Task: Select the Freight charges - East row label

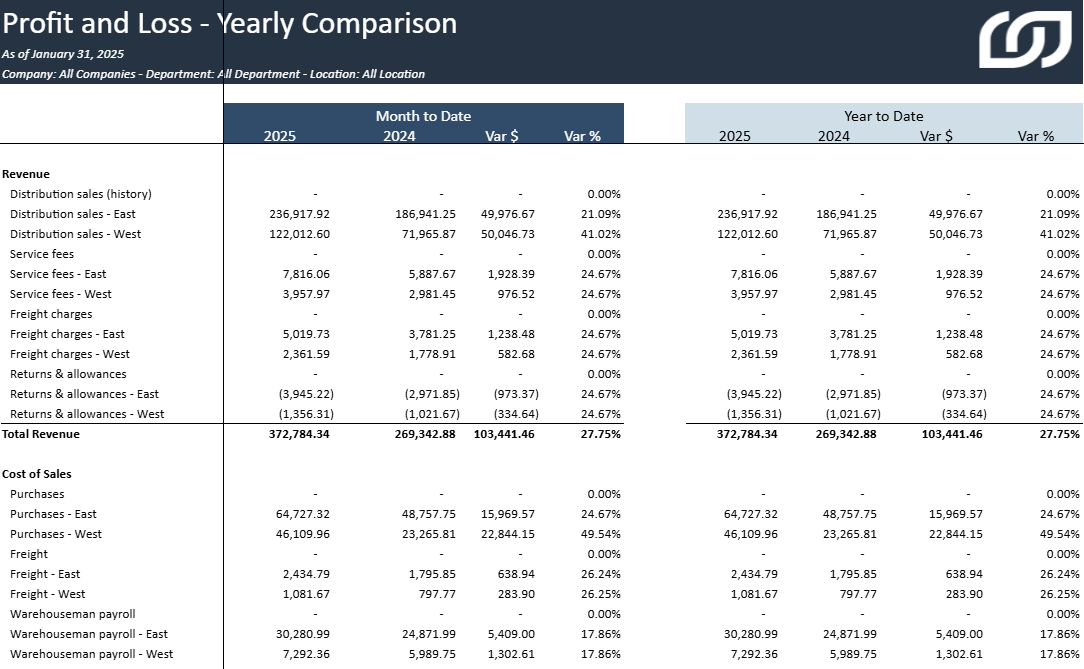Action: coord(68,334)
